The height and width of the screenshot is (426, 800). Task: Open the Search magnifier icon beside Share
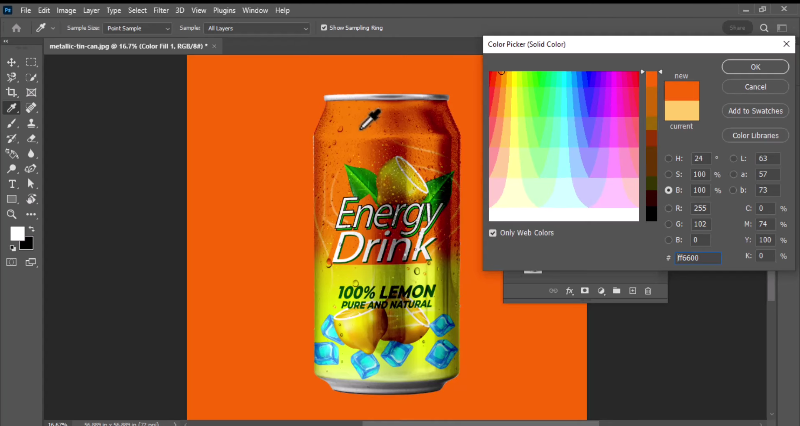pos(765,28)
